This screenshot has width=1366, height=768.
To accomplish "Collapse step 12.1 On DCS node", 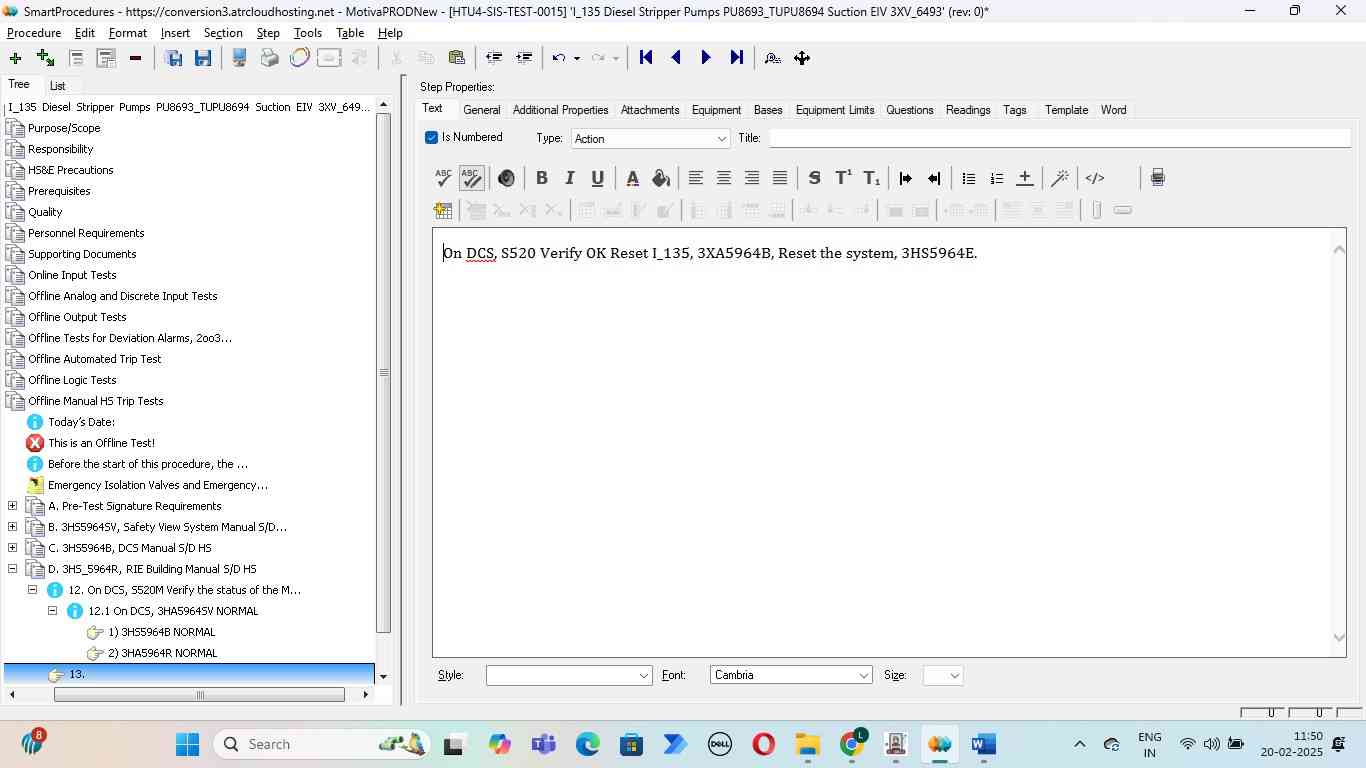I will click(52, 611).
